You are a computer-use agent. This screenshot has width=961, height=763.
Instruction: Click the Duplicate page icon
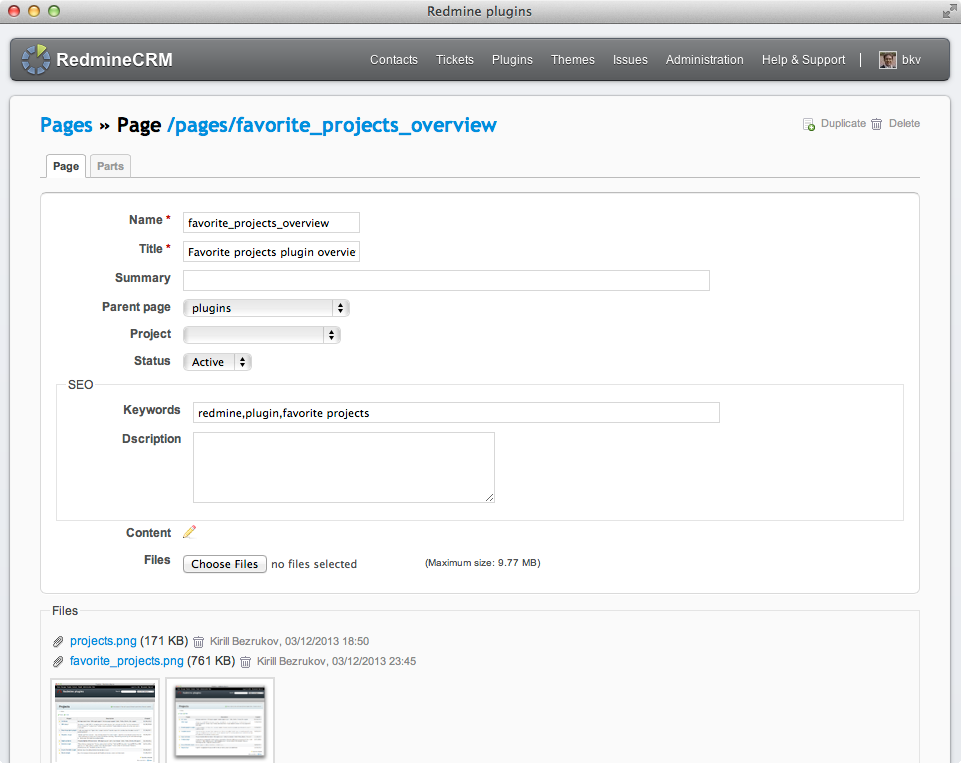pos(809,124)
